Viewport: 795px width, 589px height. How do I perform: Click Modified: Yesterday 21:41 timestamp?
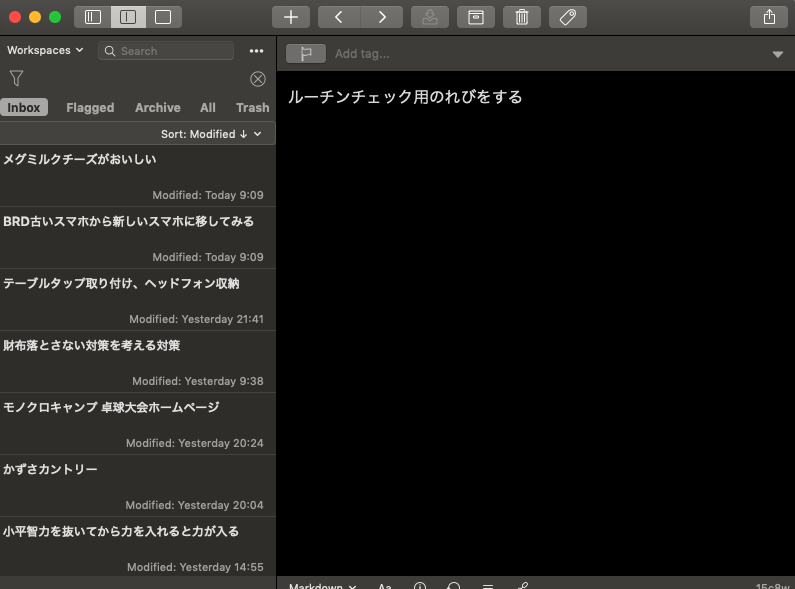coord(196,319)
